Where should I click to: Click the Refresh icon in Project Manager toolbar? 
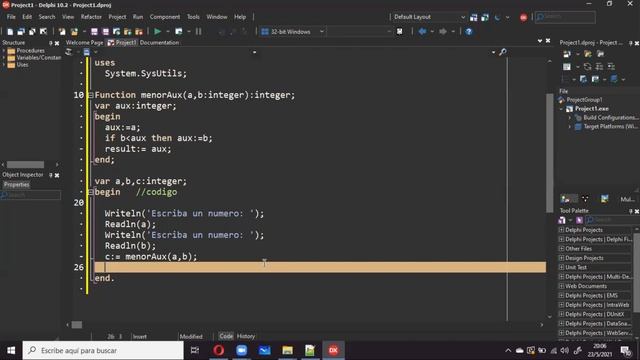587,66
